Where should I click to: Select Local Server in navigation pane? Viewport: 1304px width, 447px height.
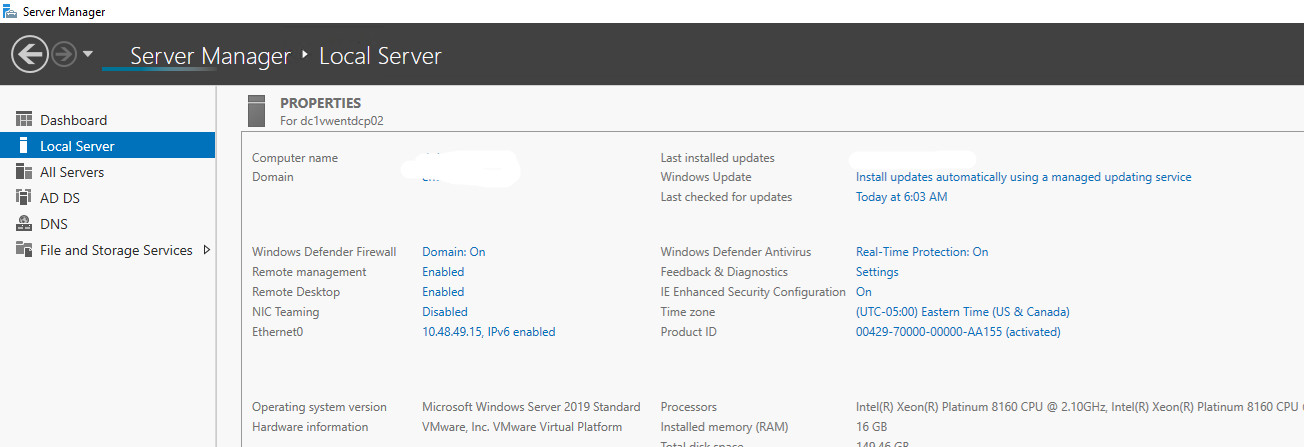[x=77, y=146]
